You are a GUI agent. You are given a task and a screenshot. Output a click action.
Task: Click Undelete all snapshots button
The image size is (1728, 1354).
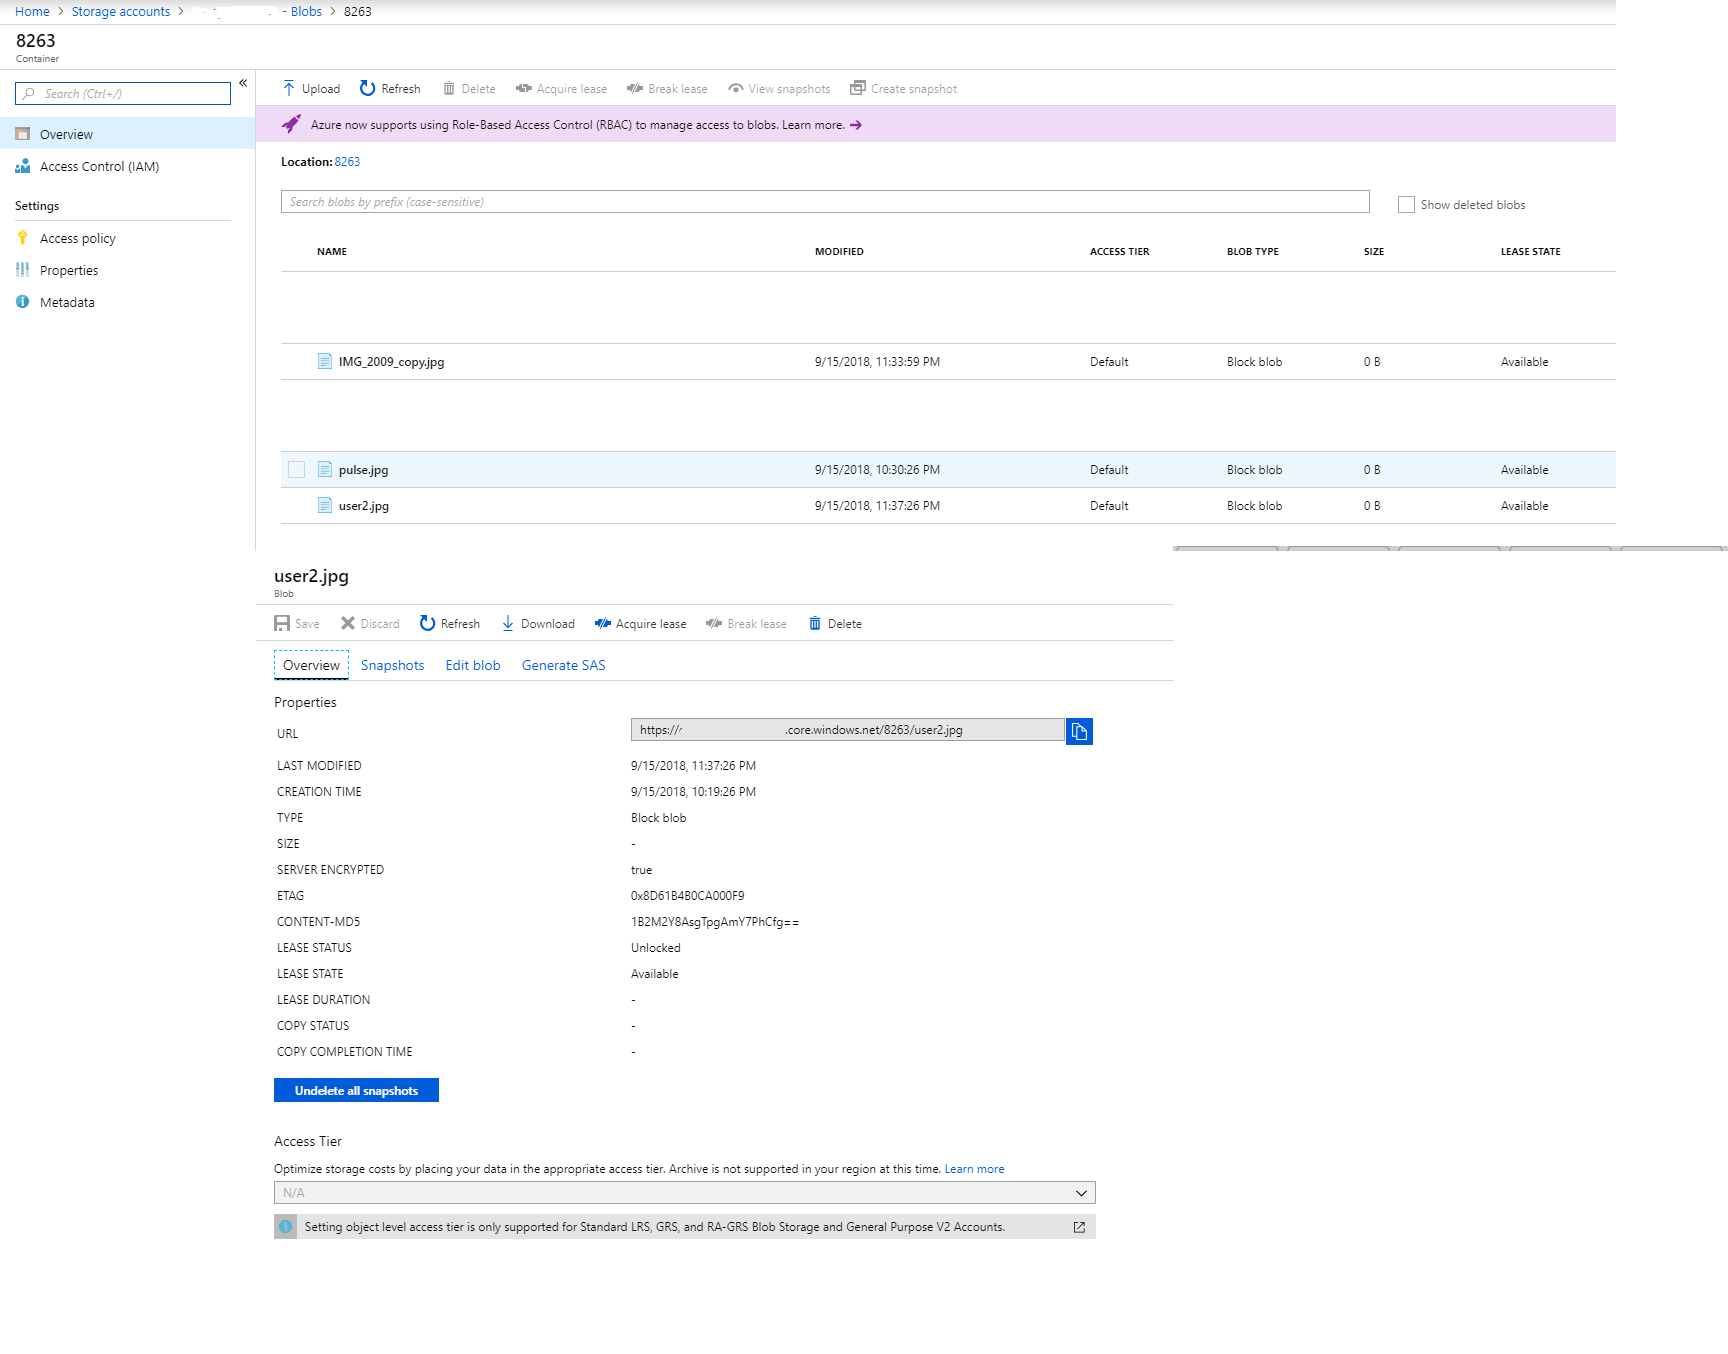(356, 1090)
